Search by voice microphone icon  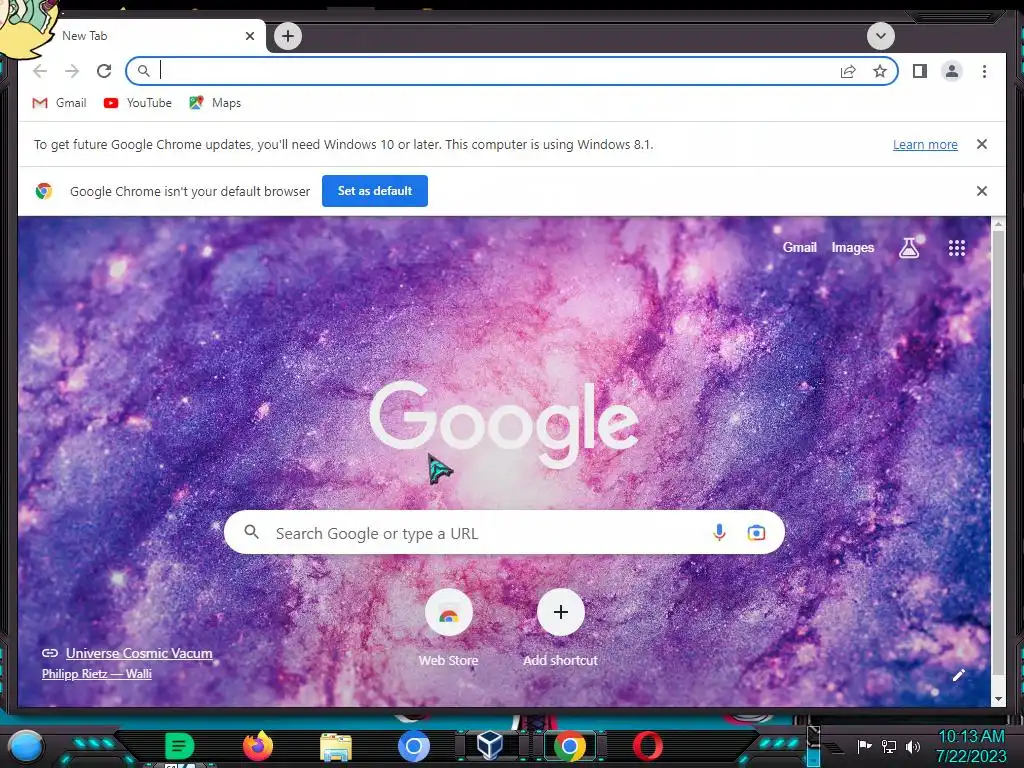[719, 533]
